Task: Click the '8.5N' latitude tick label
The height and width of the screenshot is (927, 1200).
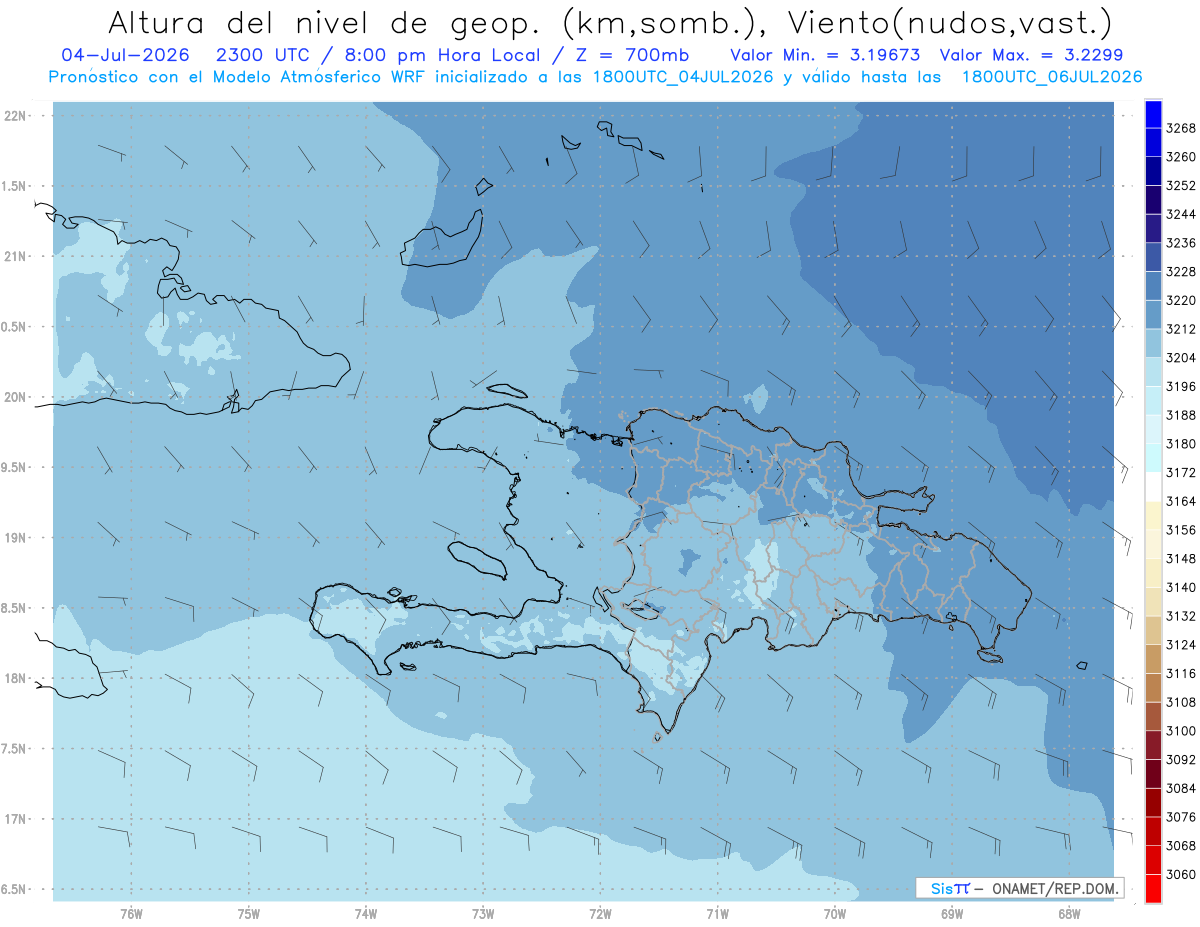Action: click(x=15, y=608)
